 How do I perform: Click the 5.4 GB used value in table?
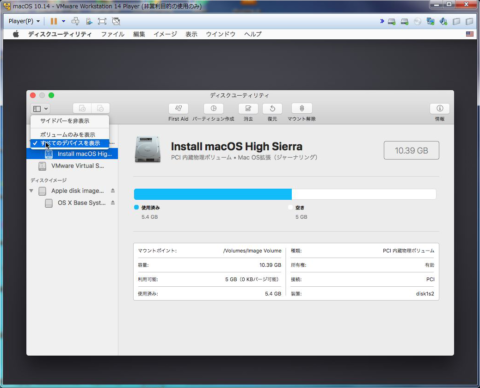(273, 294)
